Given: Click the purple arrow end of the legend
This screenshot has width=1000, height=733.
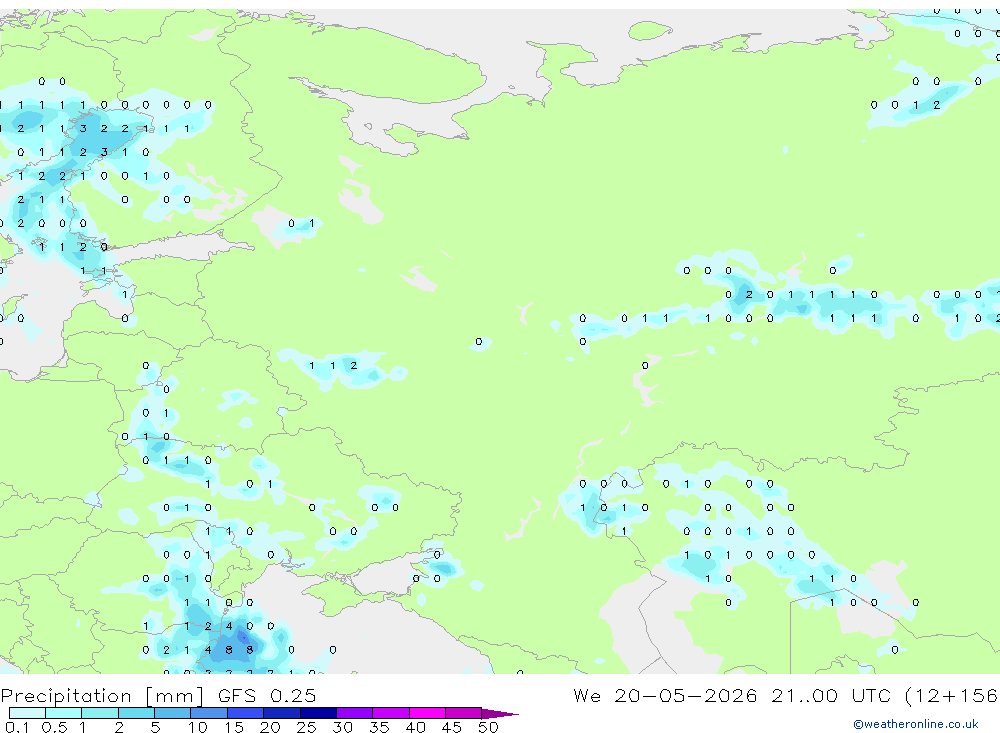Looking at the screenshot, I should pyautogui.click(x=500, y=714).
